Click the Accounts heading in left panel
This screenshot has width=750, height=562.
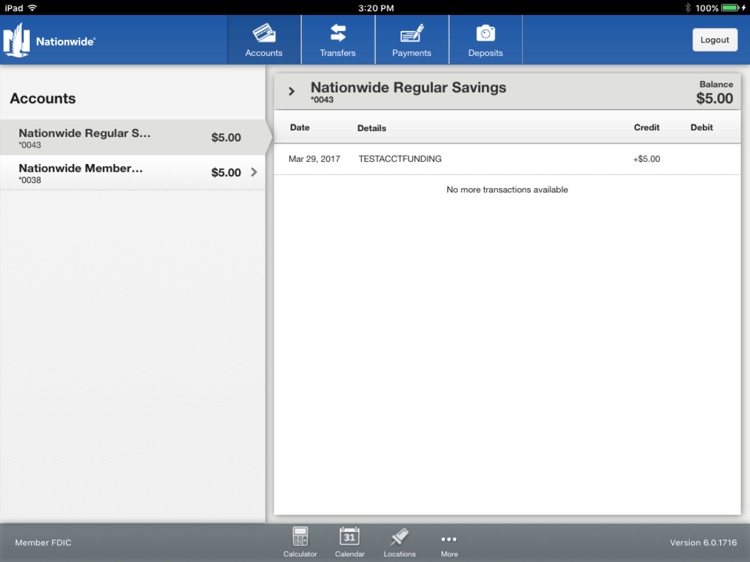(43, 99)
